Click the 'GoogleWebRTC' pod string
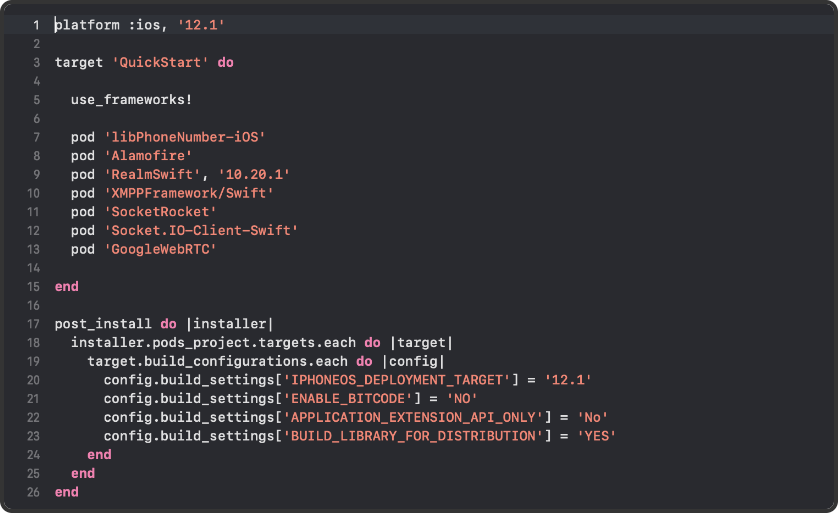Viewport: 838px width, 513px height. [159, 249]
